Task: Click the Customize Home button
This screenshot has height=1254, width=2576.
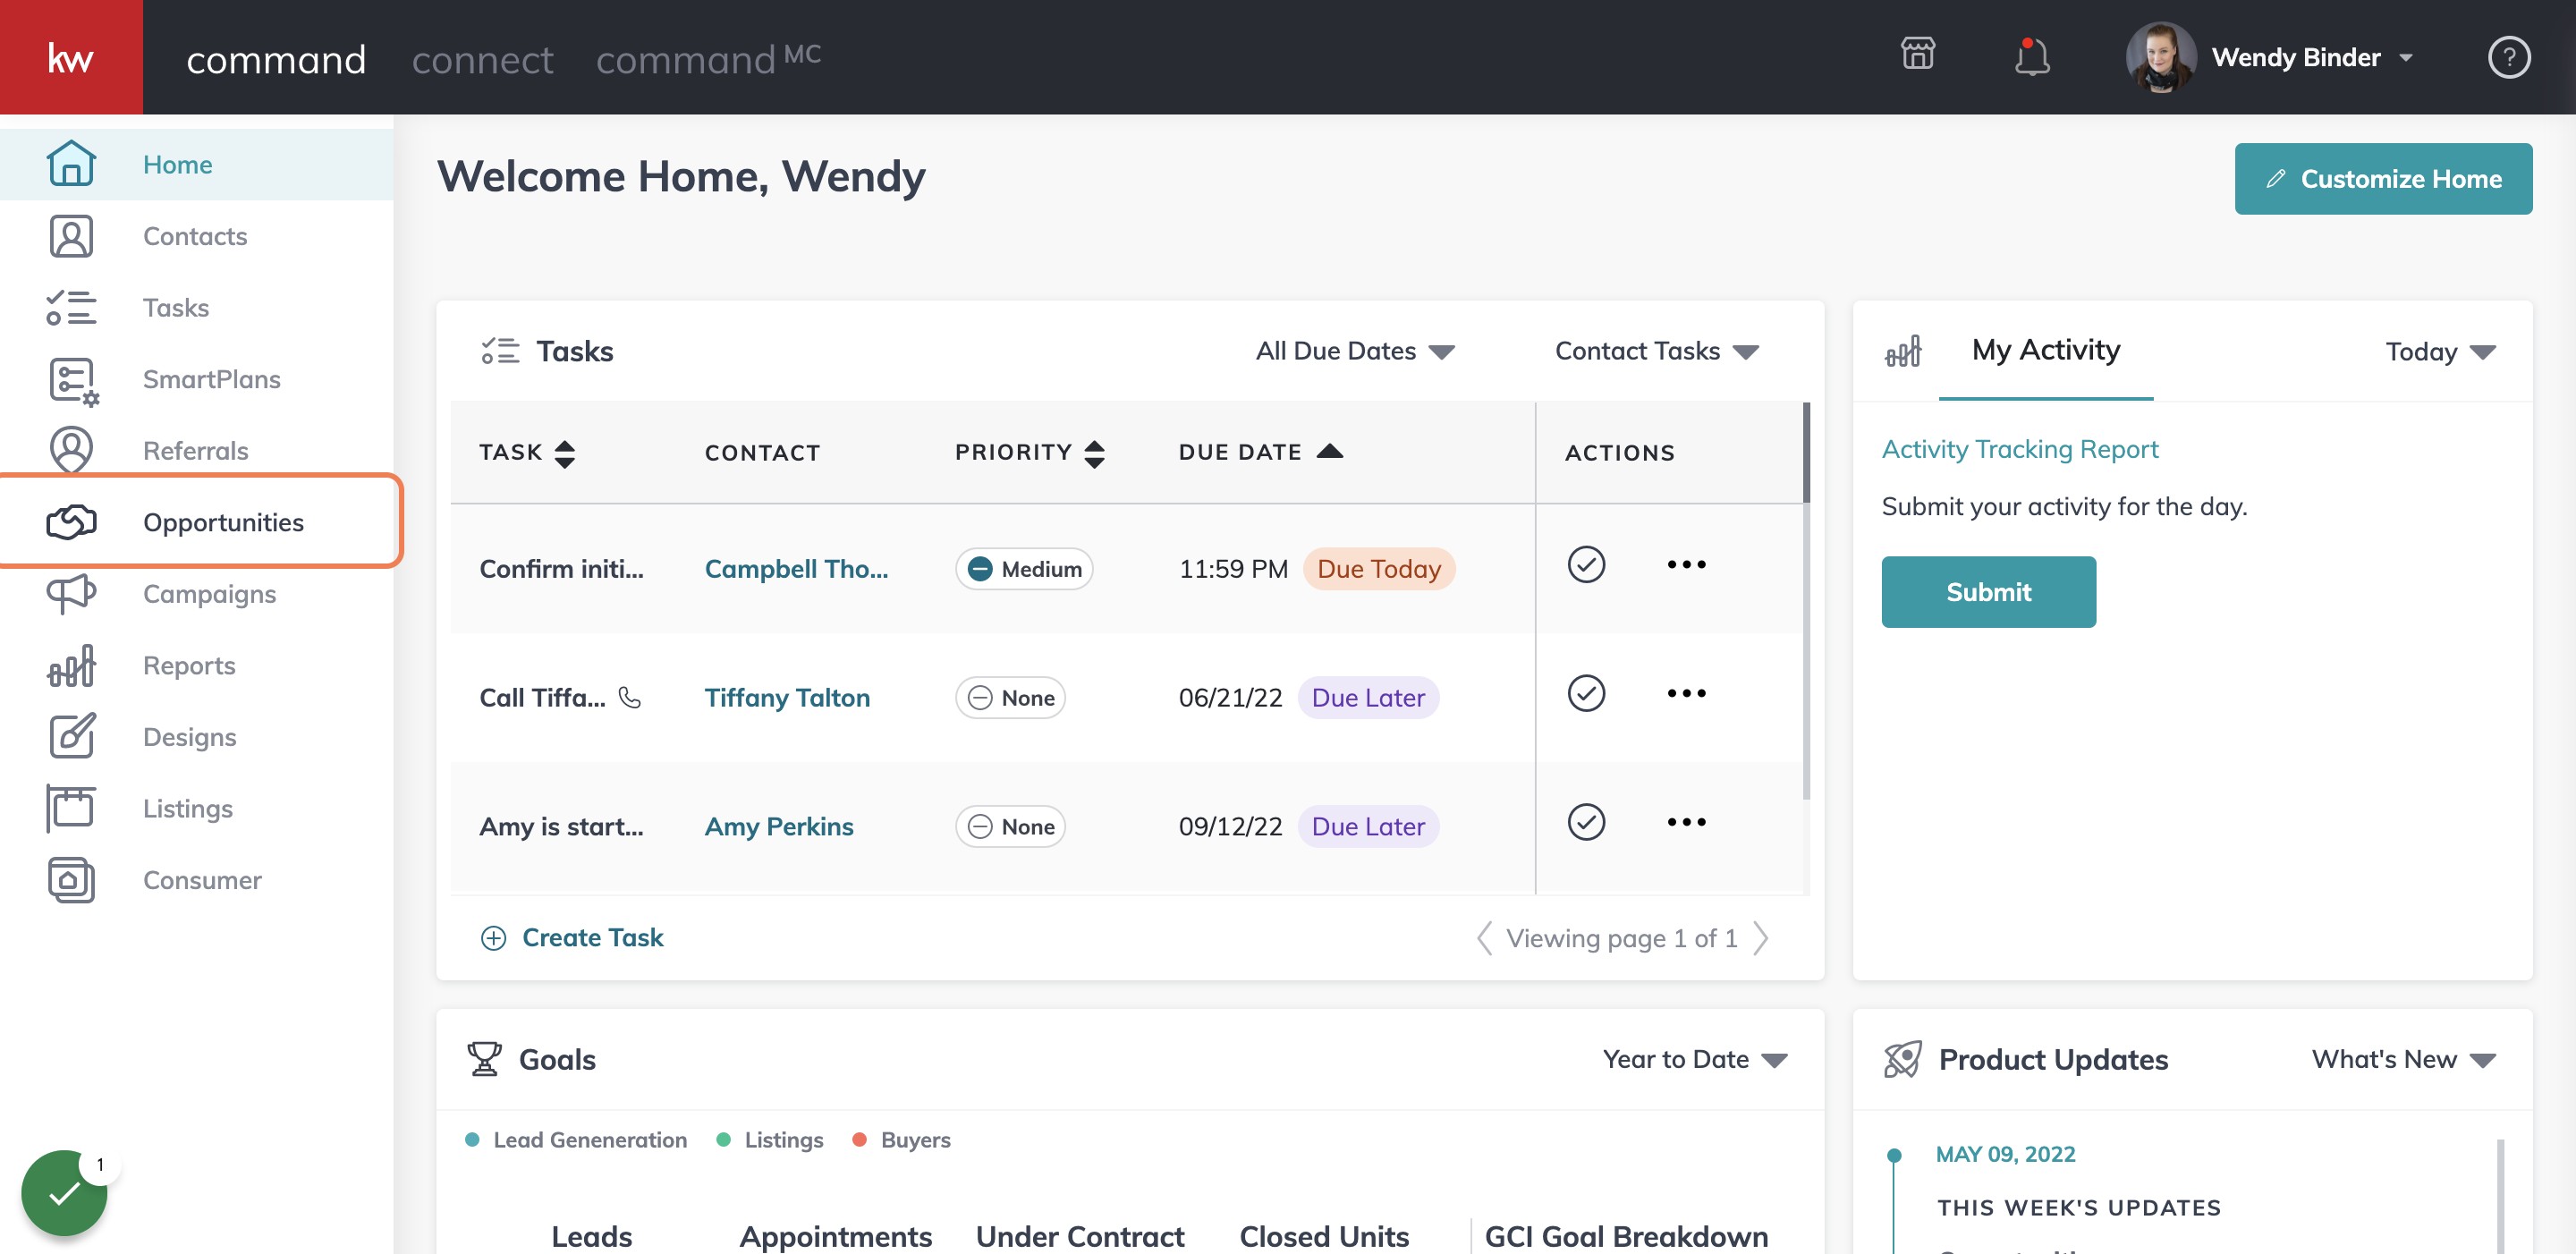Action: click(x=2383, y=179)
